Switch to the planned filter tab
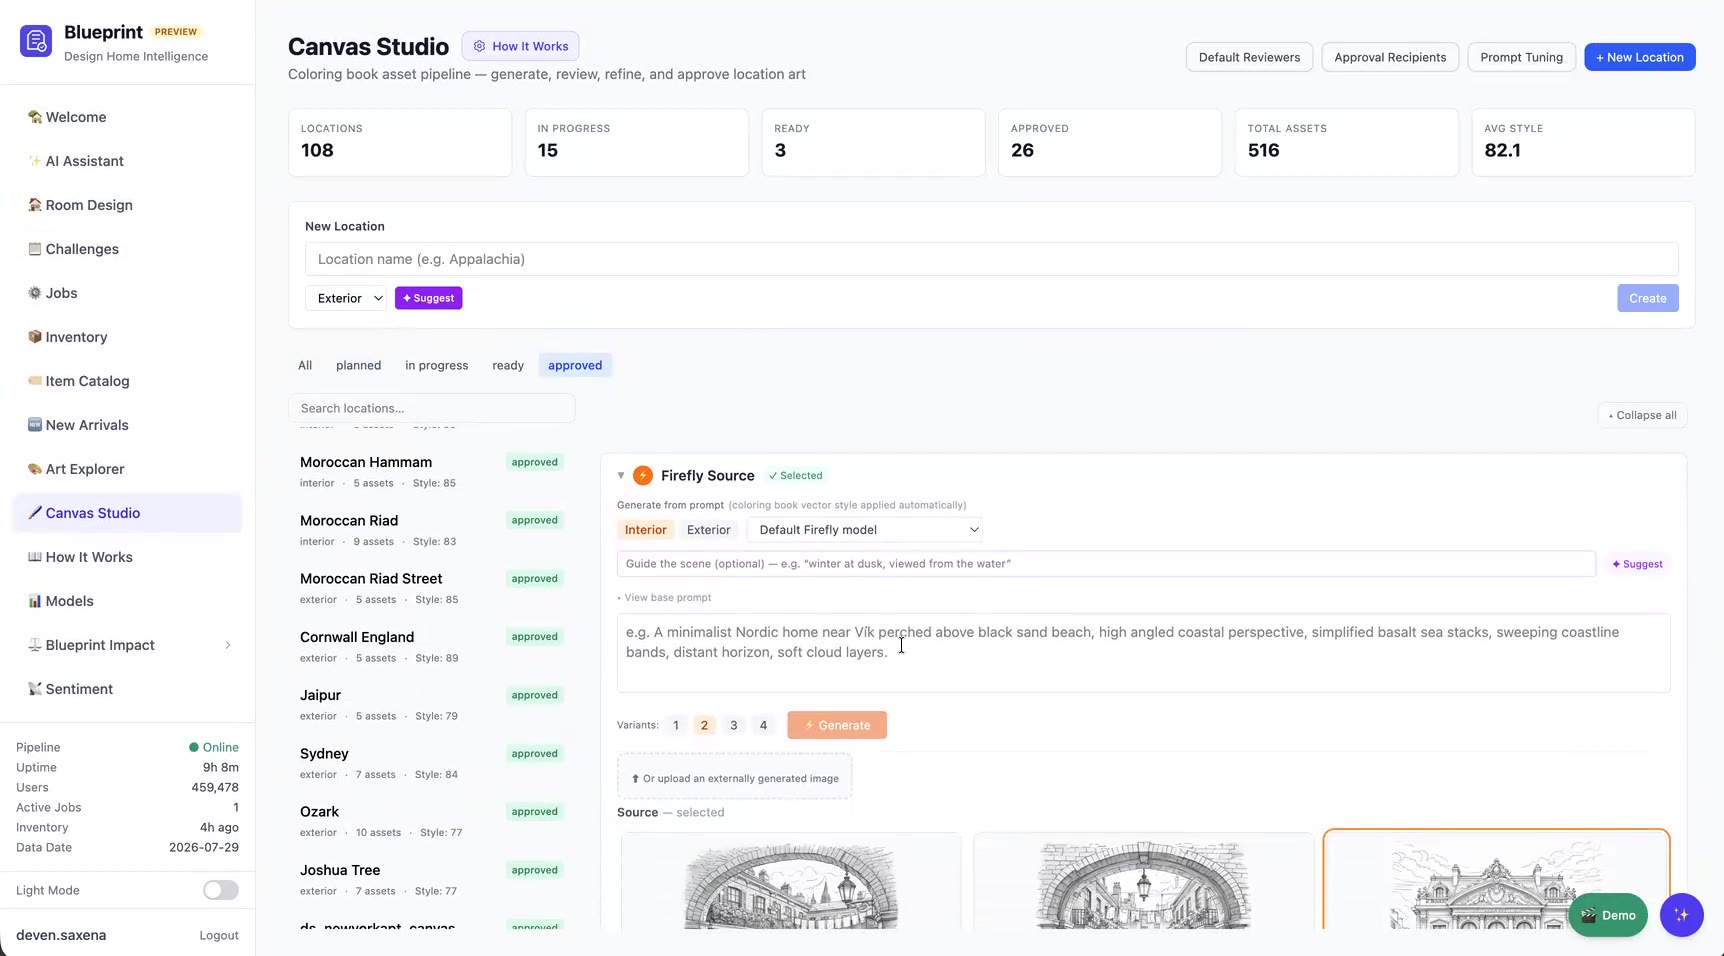The width and height of the screenshot is (1724, 956). [x=358, y=365]
